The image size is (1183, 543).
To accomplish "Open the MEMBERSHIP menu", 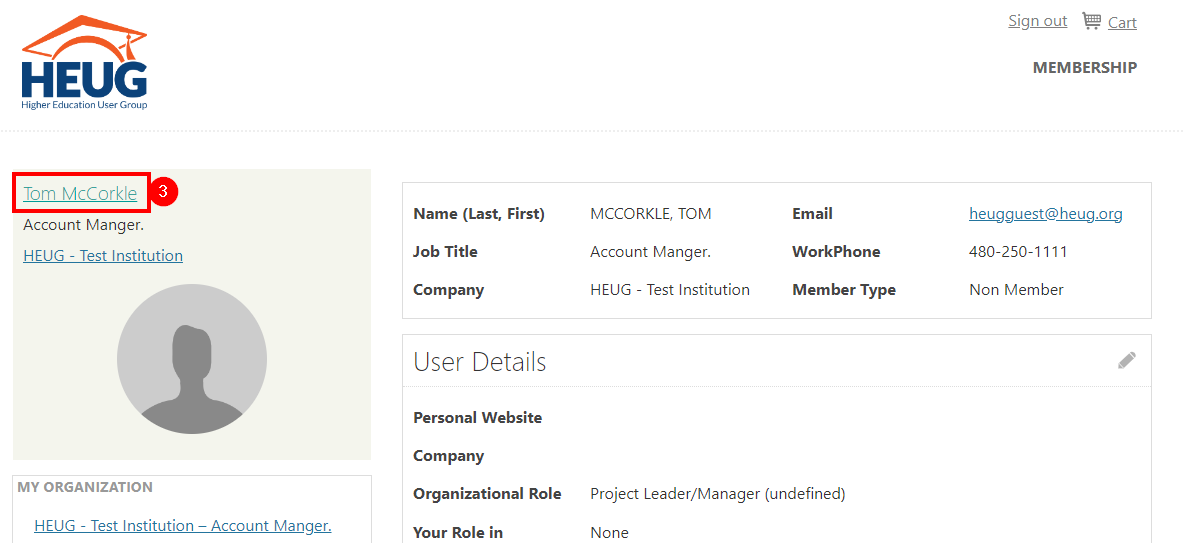I will click(x=1084, y=68).
